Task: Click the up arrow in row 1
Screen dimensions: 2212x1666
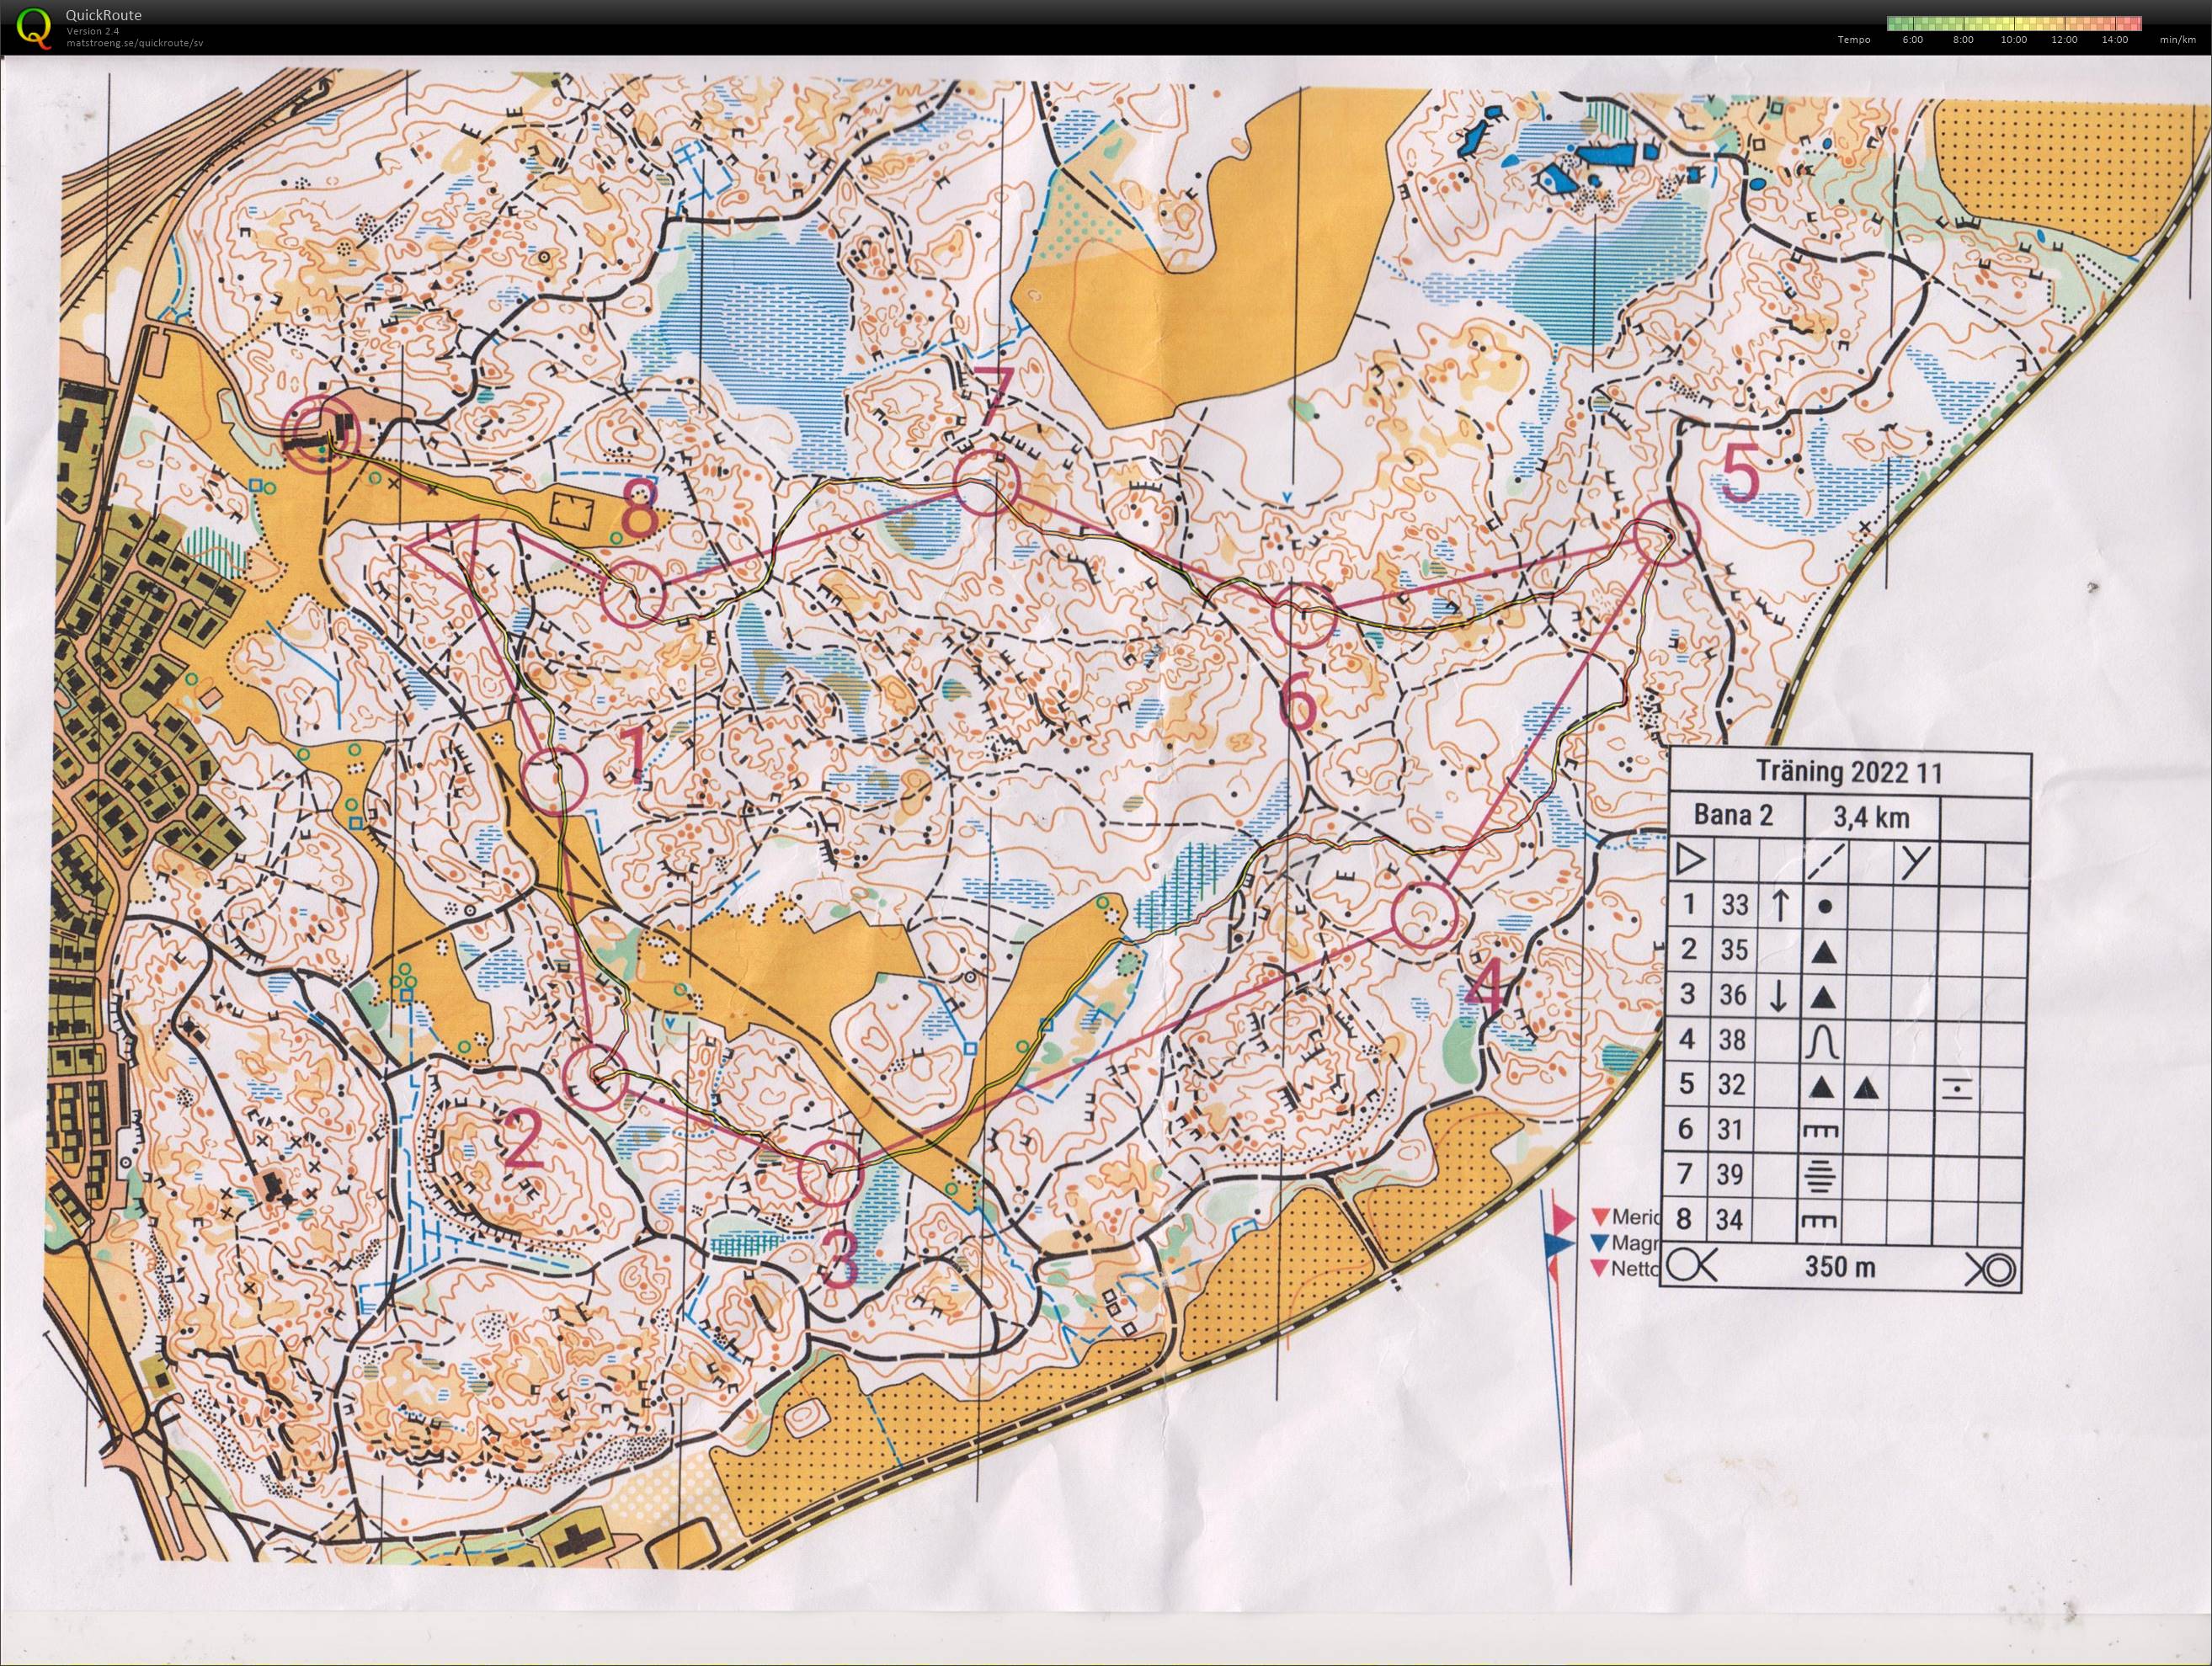Action: 1779,904
